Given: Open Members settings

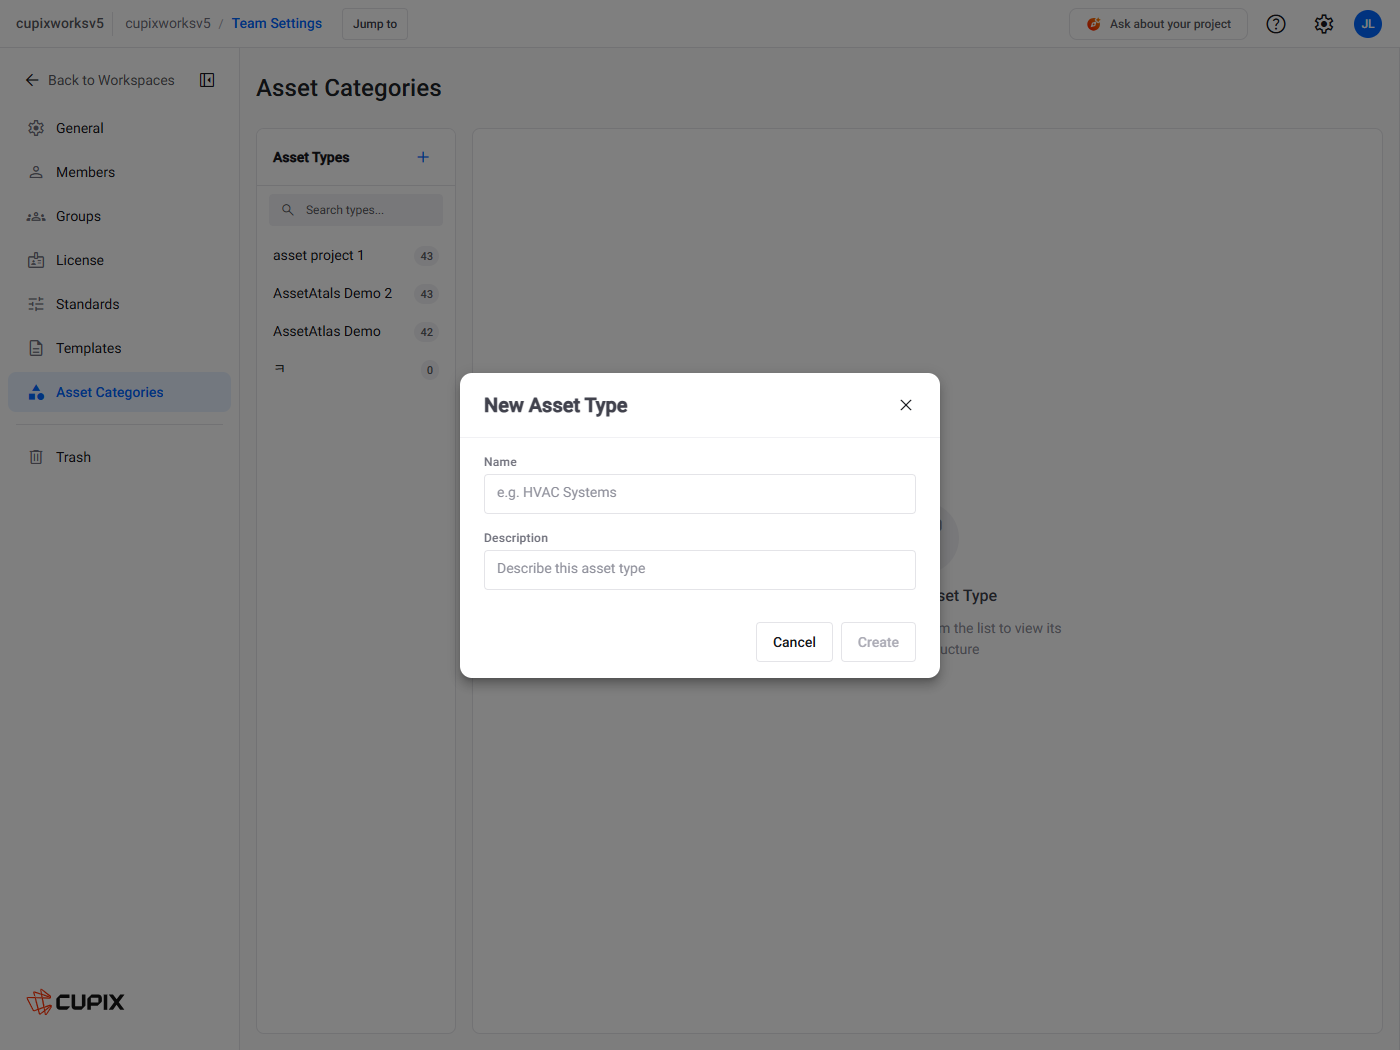Looking at the screenshot, I should 119,172.
